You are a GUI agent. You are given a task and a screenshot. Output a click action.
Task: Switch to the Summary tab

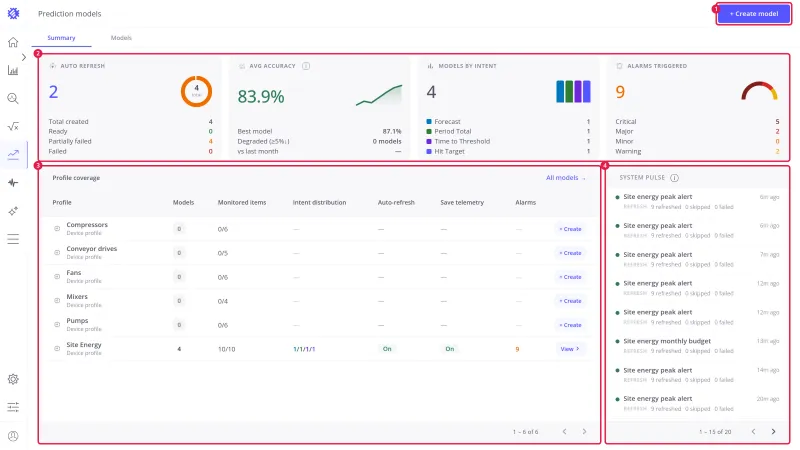click(x=61, y=38)
